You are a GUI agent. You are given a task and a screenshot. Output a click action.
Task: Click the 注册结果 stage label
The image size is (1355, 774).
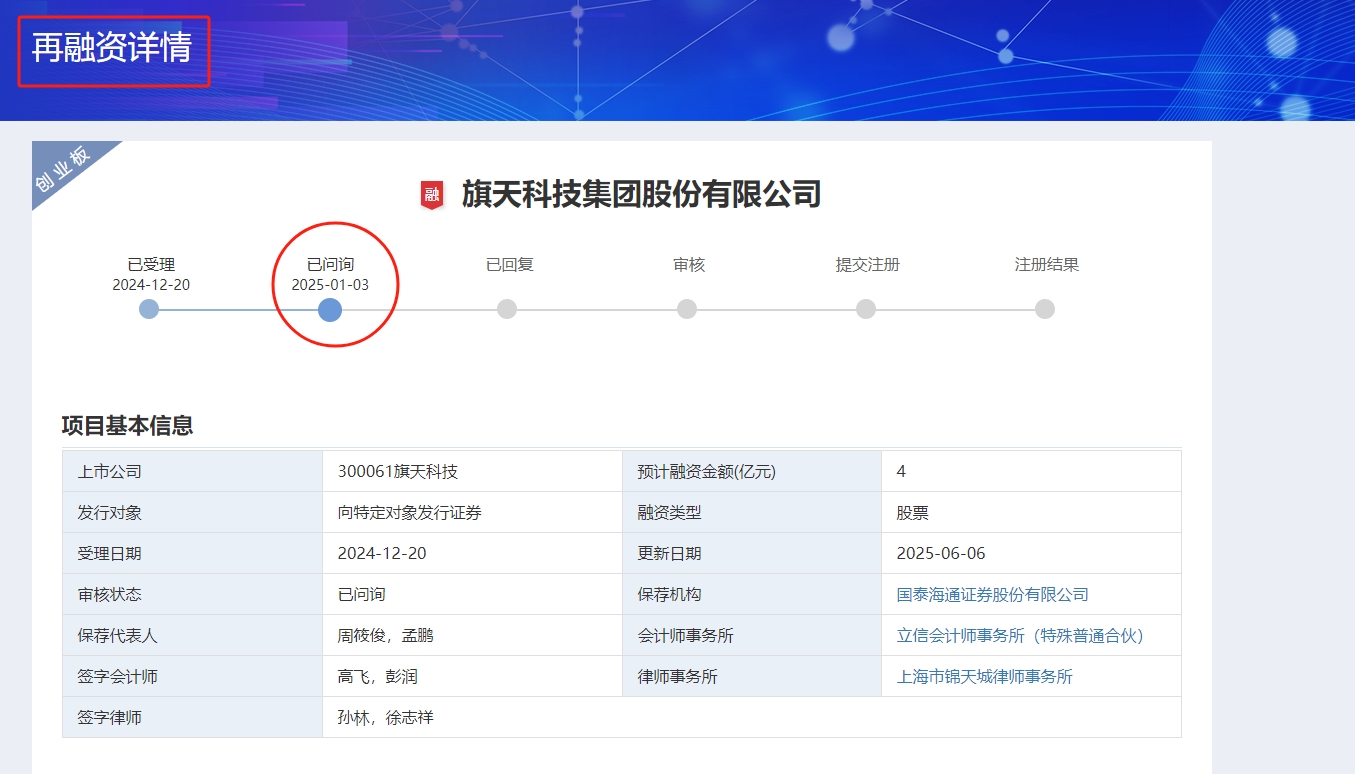click(1047, 265)
